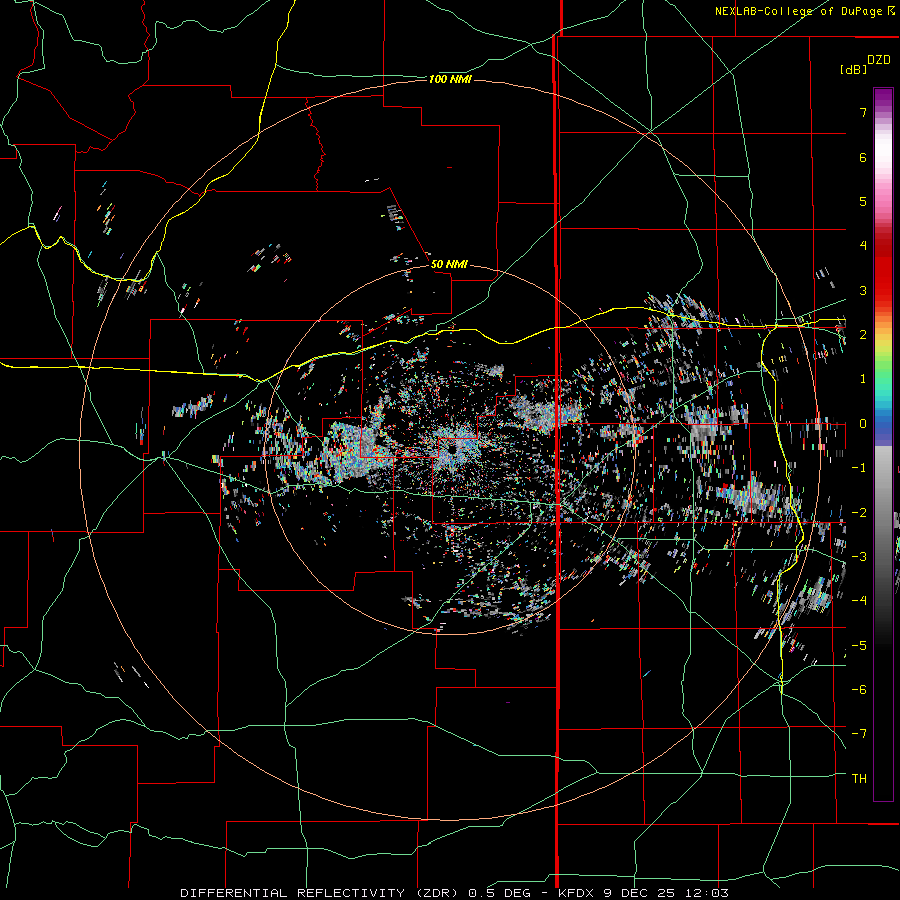
Task: Click the TH label on color scale
Action: click(x=859, y=779)
